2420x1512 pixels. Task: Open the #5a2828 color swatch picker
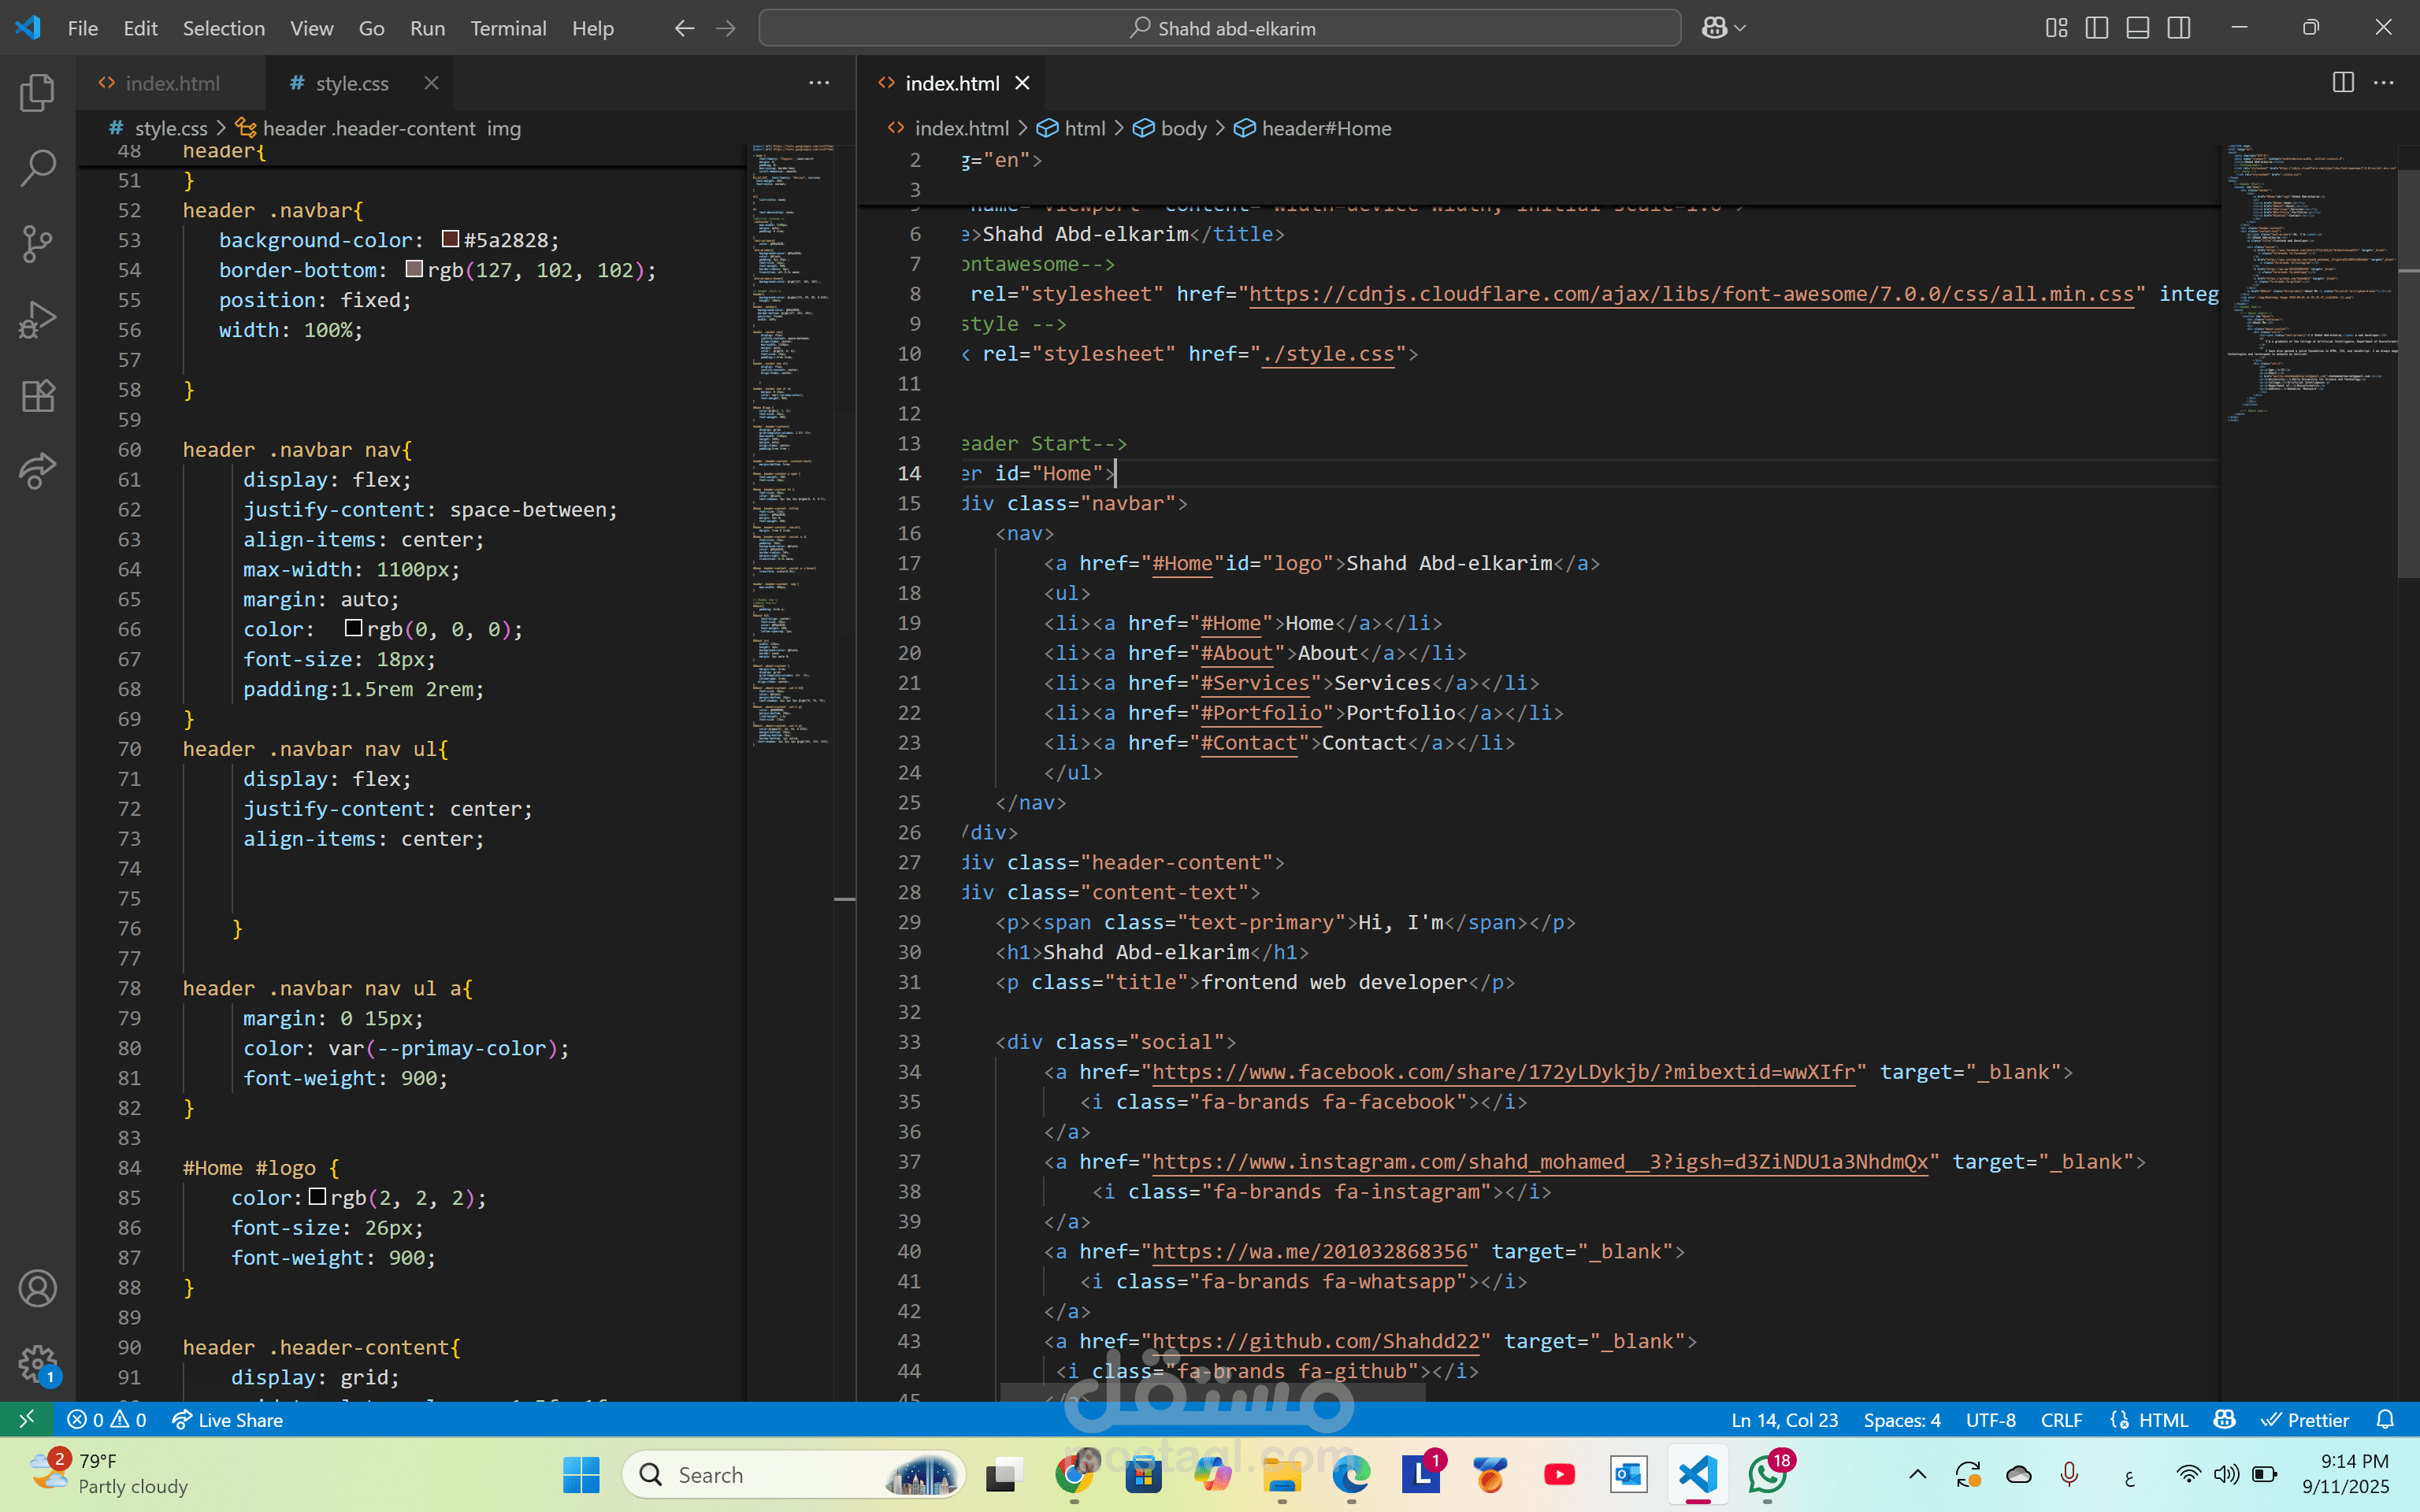(x=450, y=240)
